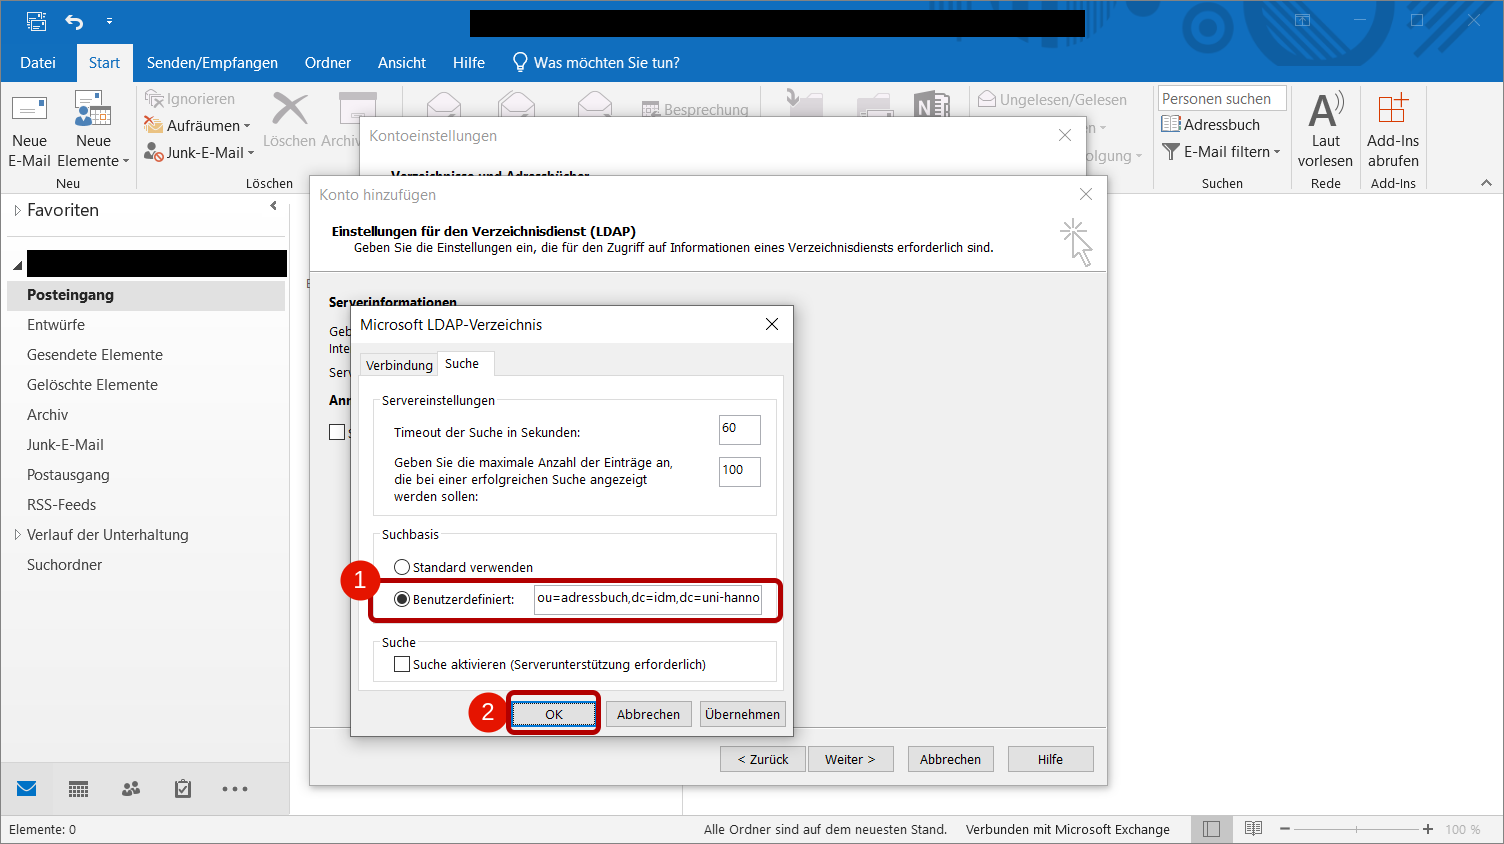Select the Posteingang folder
Screen dimensions: 1504x844
click(146, 295)
